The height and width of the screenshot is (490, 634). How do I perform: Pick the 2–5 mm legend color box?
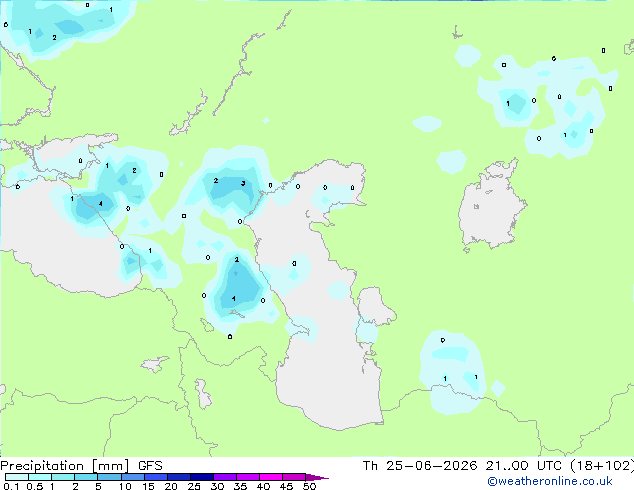tap(86, 477)
